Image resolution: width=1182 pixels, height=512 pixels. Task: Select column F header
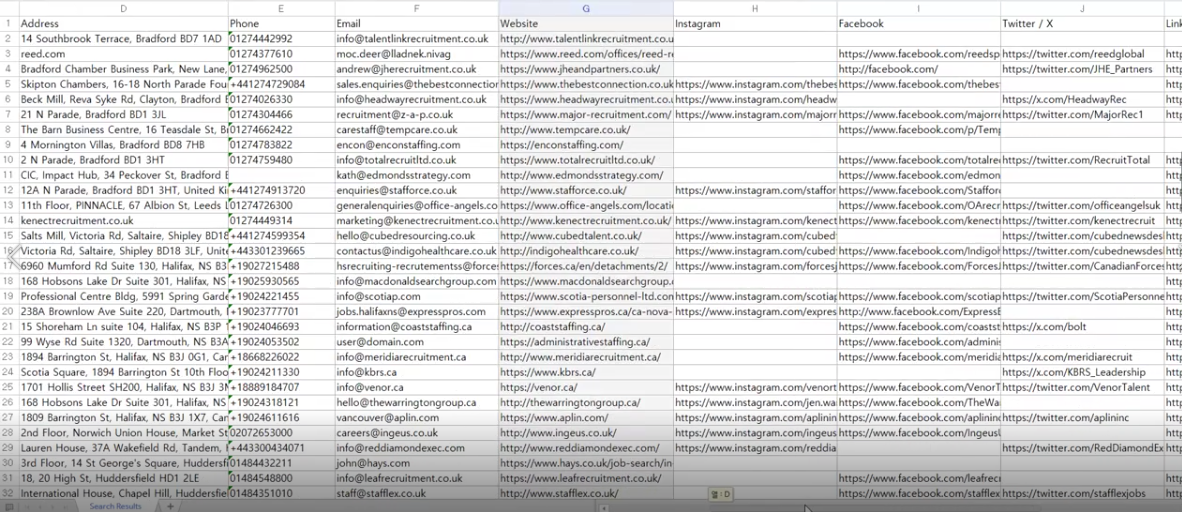click(416, 8)
